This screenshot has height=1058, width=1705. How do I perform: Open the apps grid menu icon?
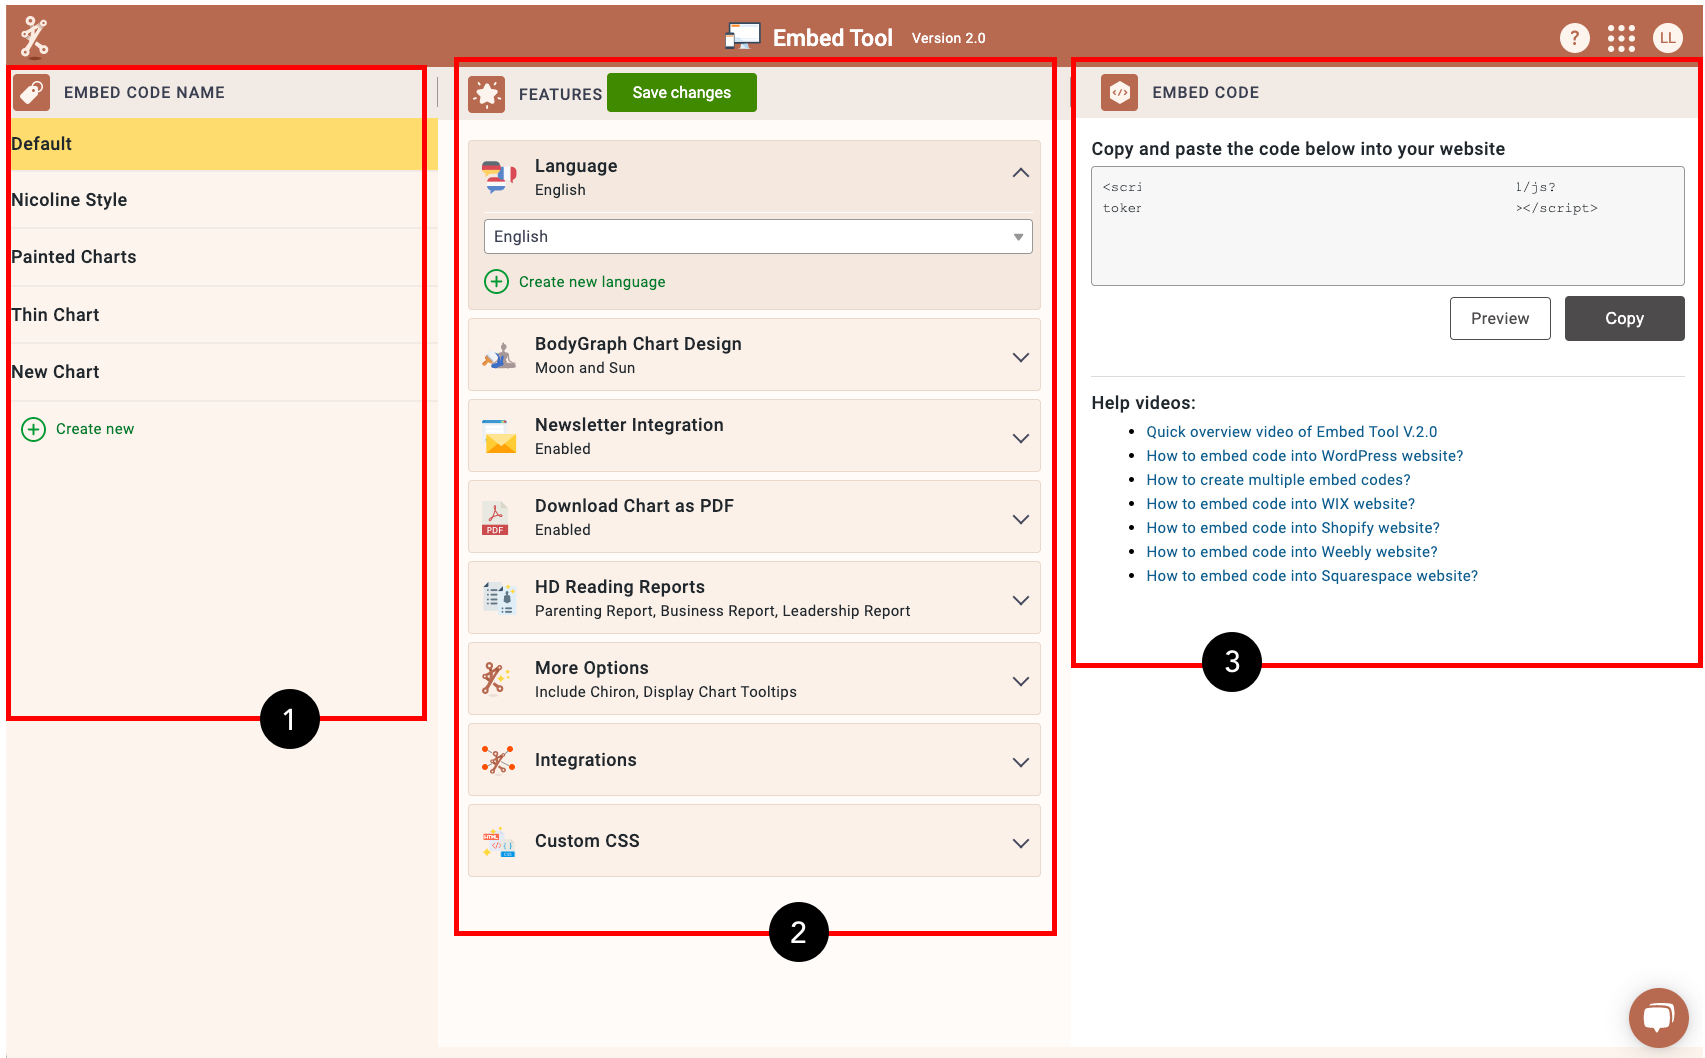pyautogui.click(x=1621, y=38)
